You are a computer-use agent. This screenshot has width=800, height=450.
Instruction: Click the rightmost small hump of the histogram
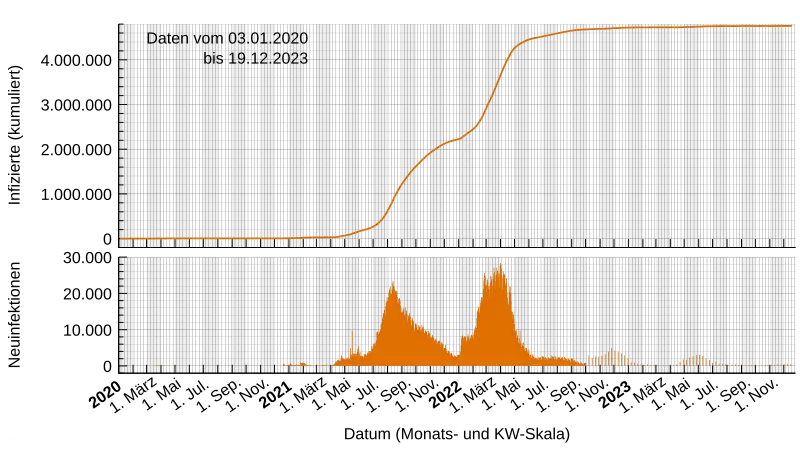point(694,360)
